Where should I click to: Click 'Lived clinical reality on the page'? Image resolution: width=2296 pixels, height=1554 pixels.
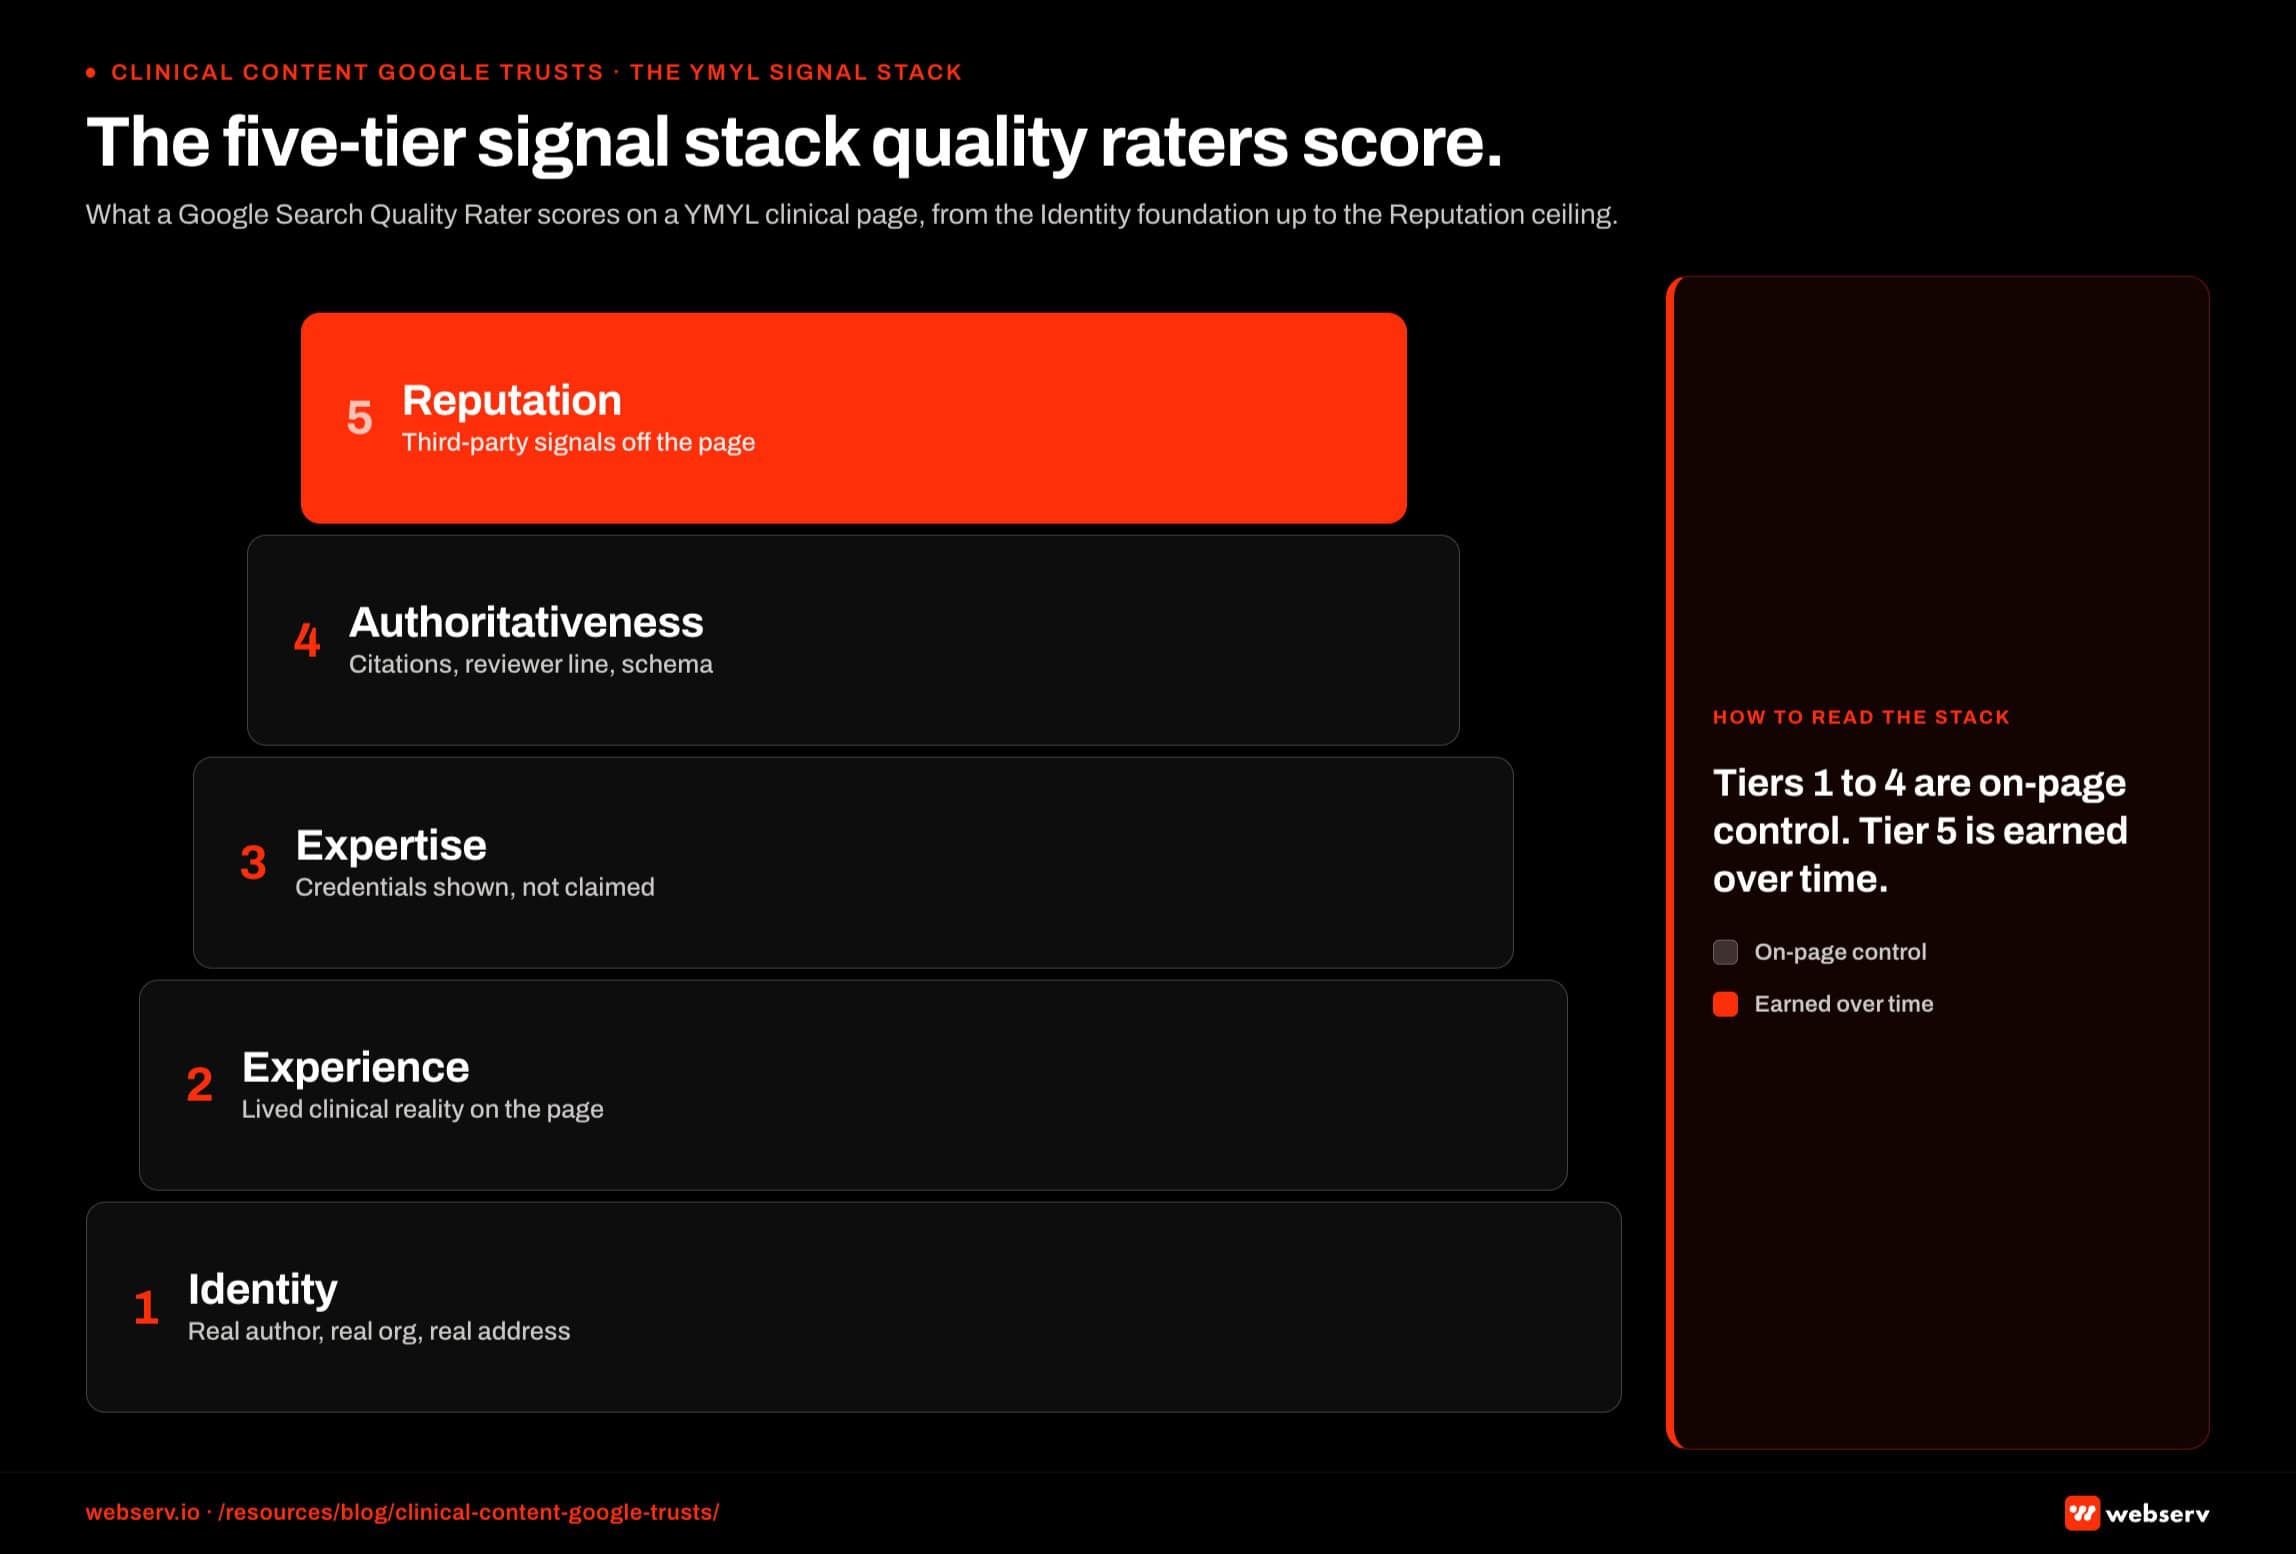click(422, 1109)
